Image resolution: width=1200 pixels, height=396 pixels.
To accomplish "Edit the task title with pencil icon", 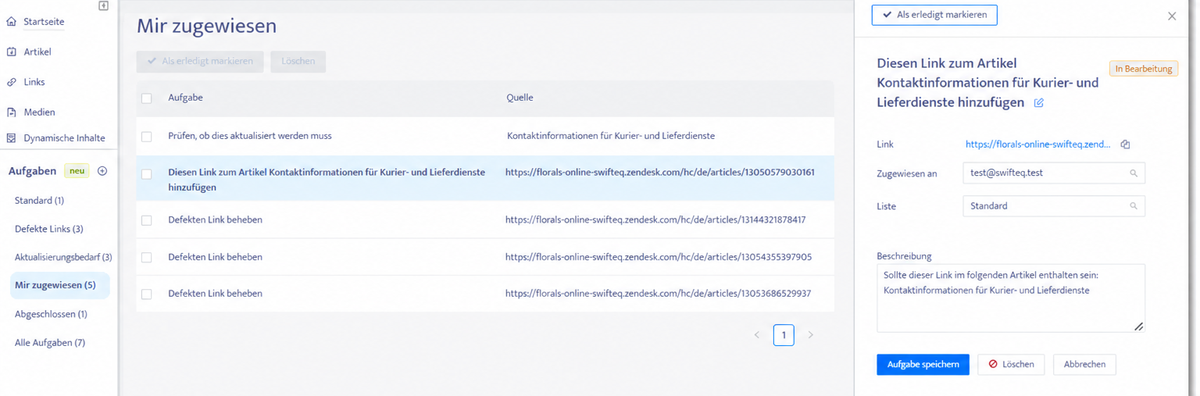I will (x=1038, y=103).
